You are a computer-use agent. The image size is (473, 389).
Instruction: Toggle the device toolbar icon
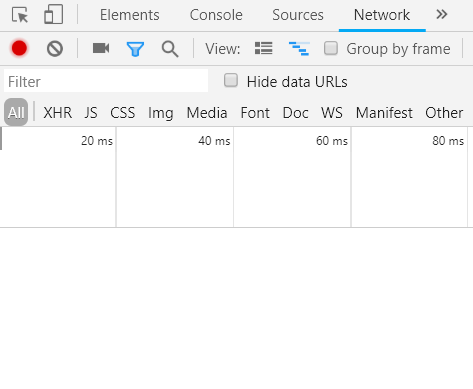click(x=54, y=14)
